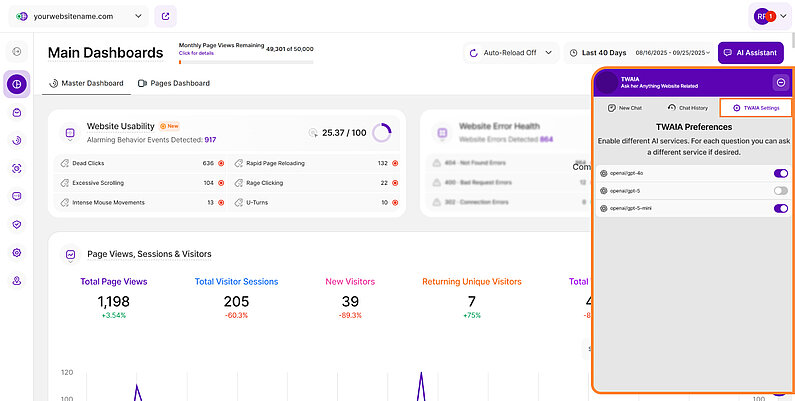Viewport: 795px width, 401px height.
Task: Open the settings gear in the sidebar
Action: (x=16, y=253)
